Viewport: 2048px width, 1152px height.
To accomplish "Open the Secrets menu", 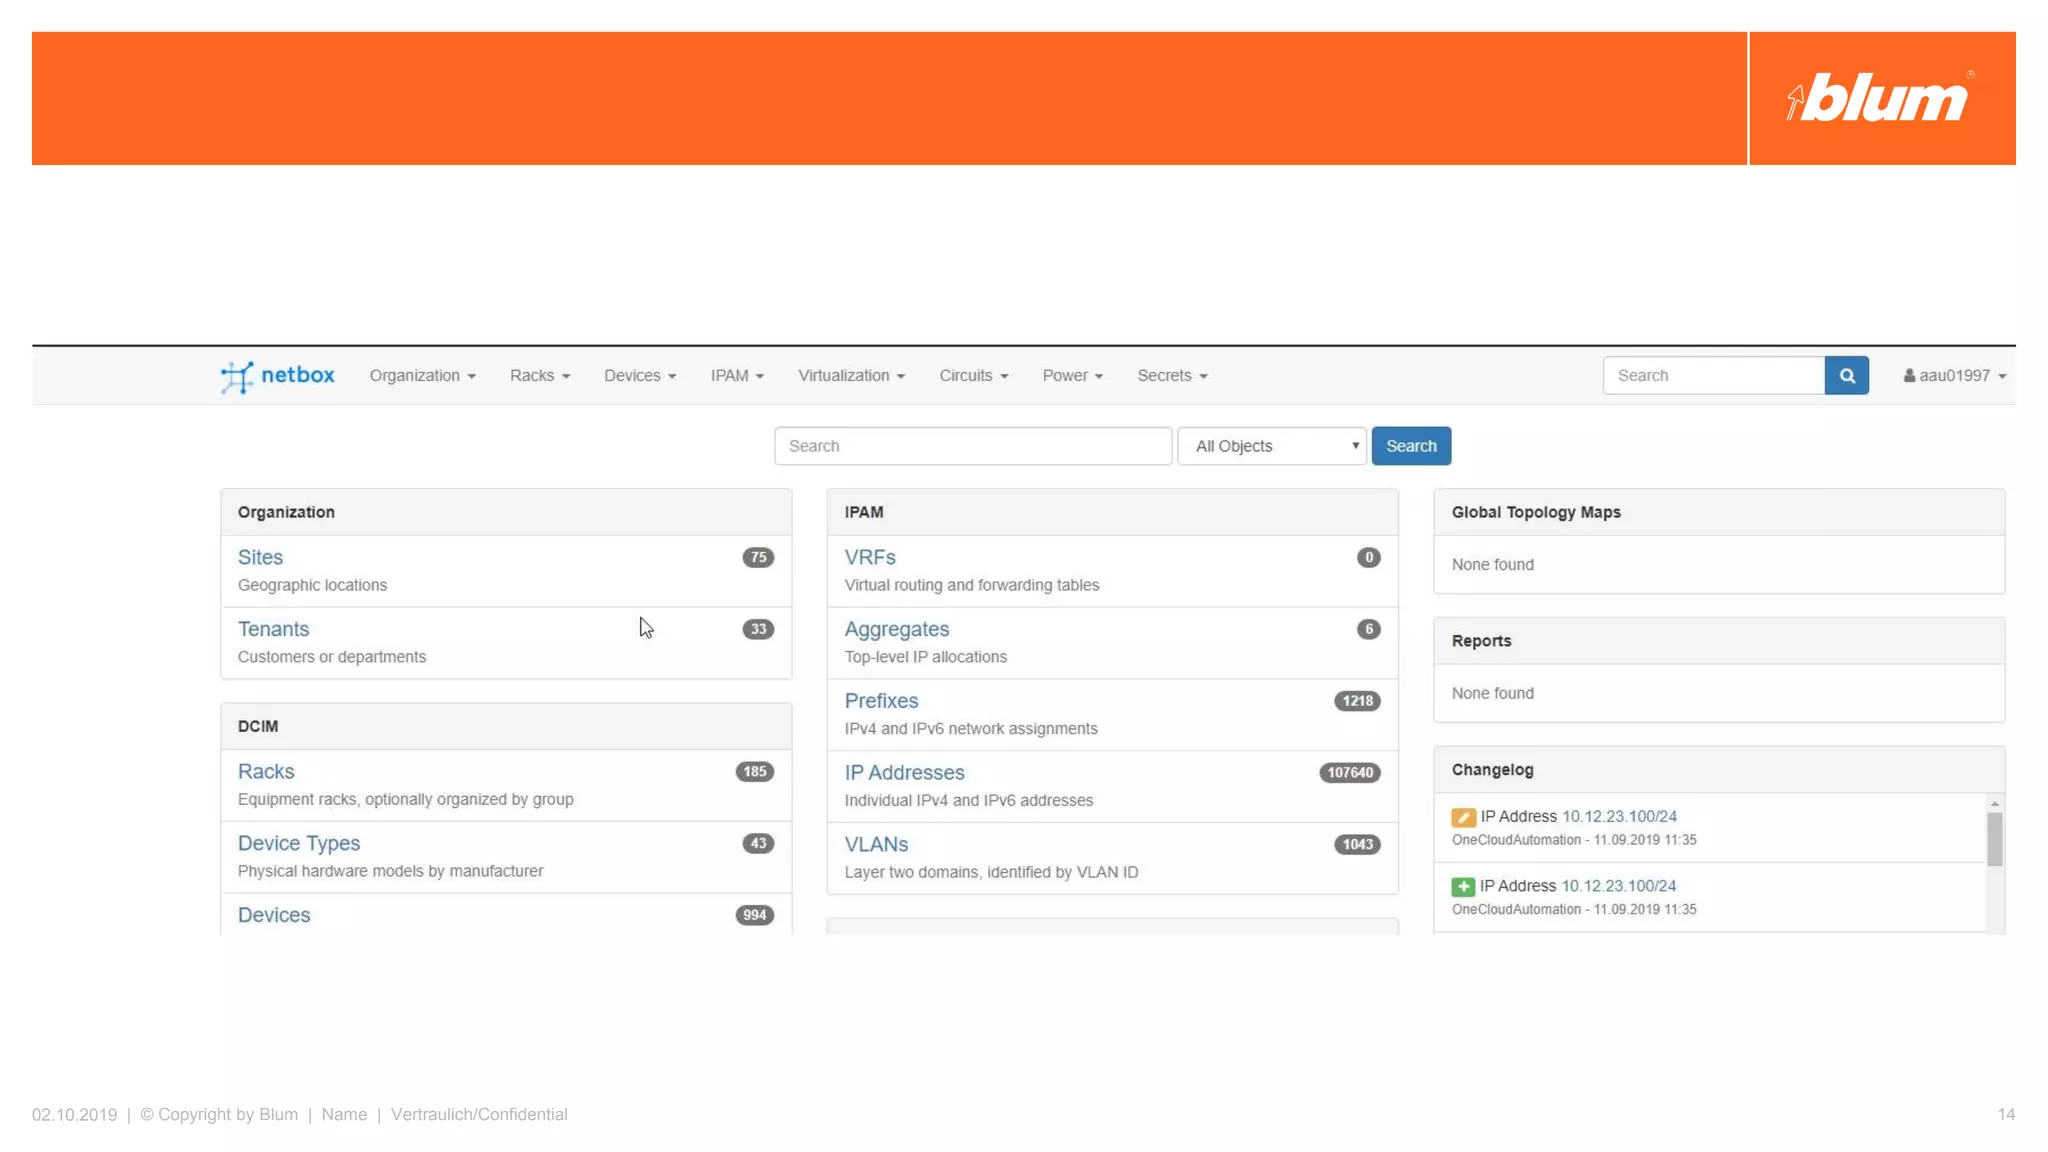I will (1172, 376).
